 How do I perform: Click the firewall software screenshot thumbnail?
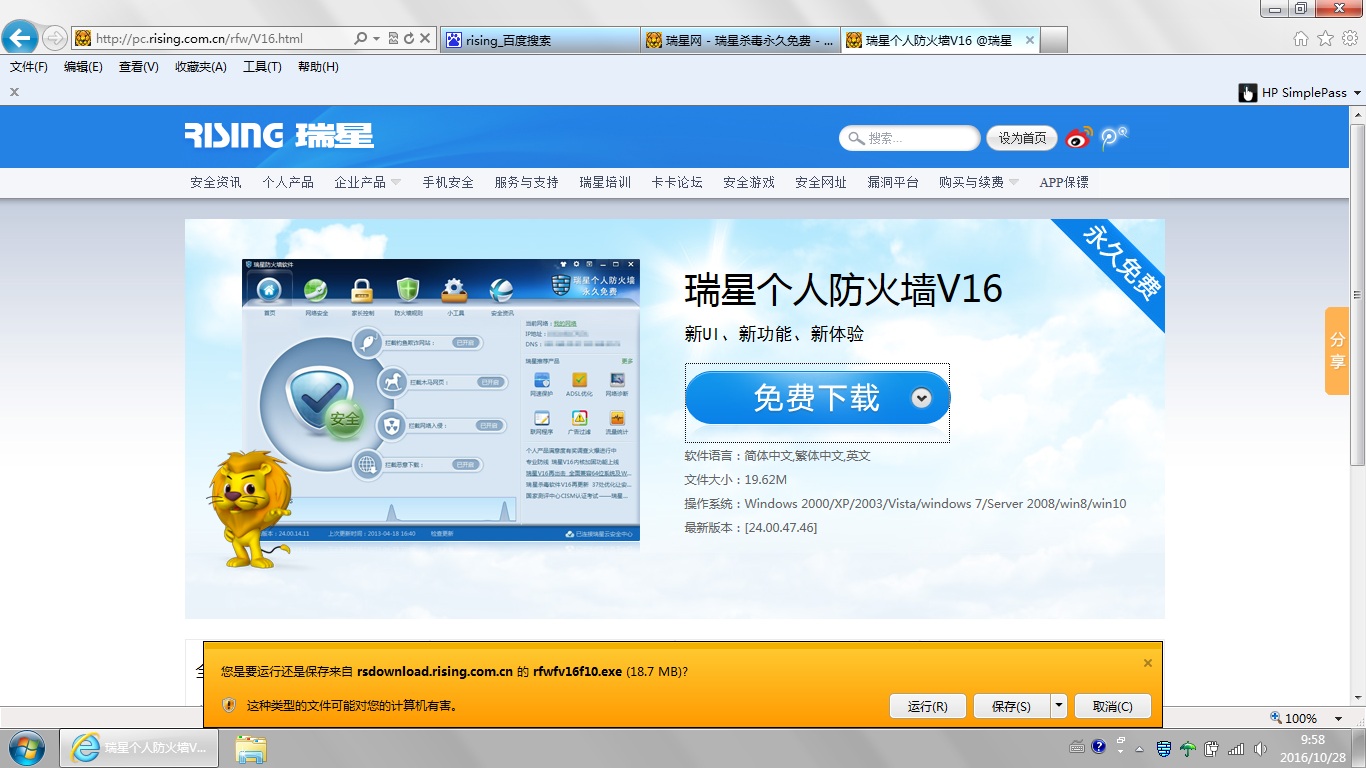point(441,401)
